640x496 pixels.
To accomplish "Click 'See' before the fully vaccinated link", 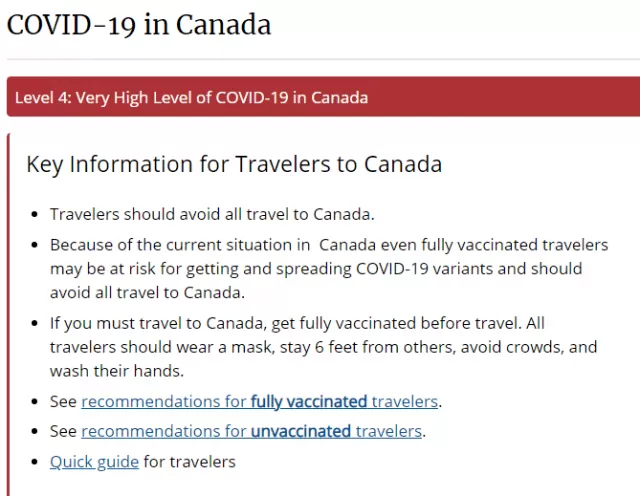I will (x=63, y=402).
